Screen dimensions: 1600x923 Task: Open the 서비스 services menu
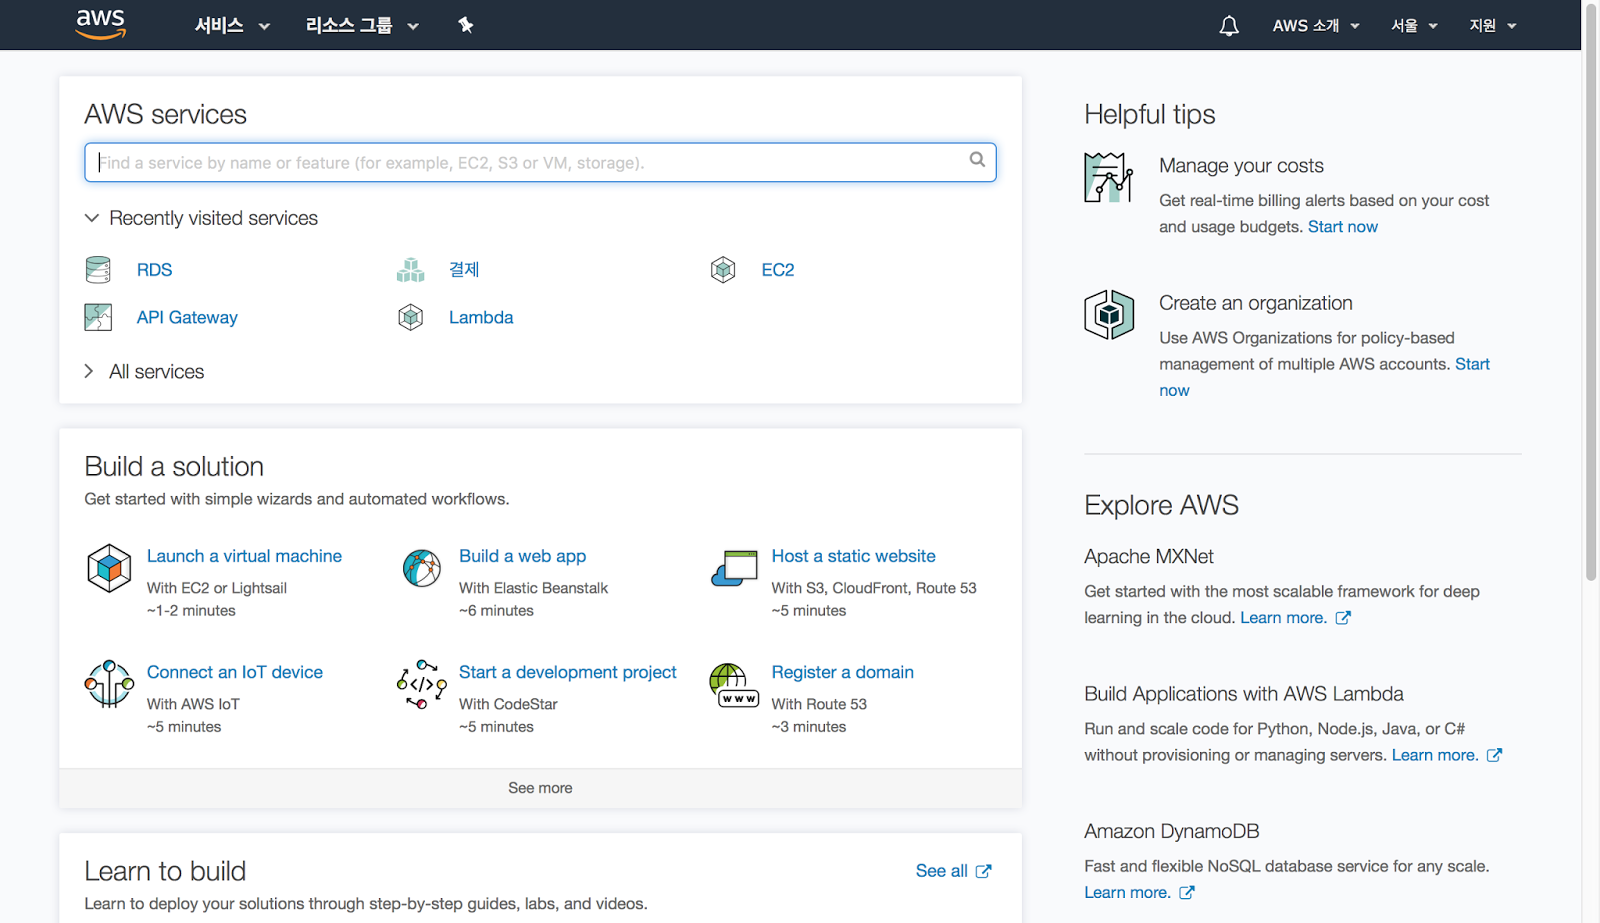tap(232, 25)
